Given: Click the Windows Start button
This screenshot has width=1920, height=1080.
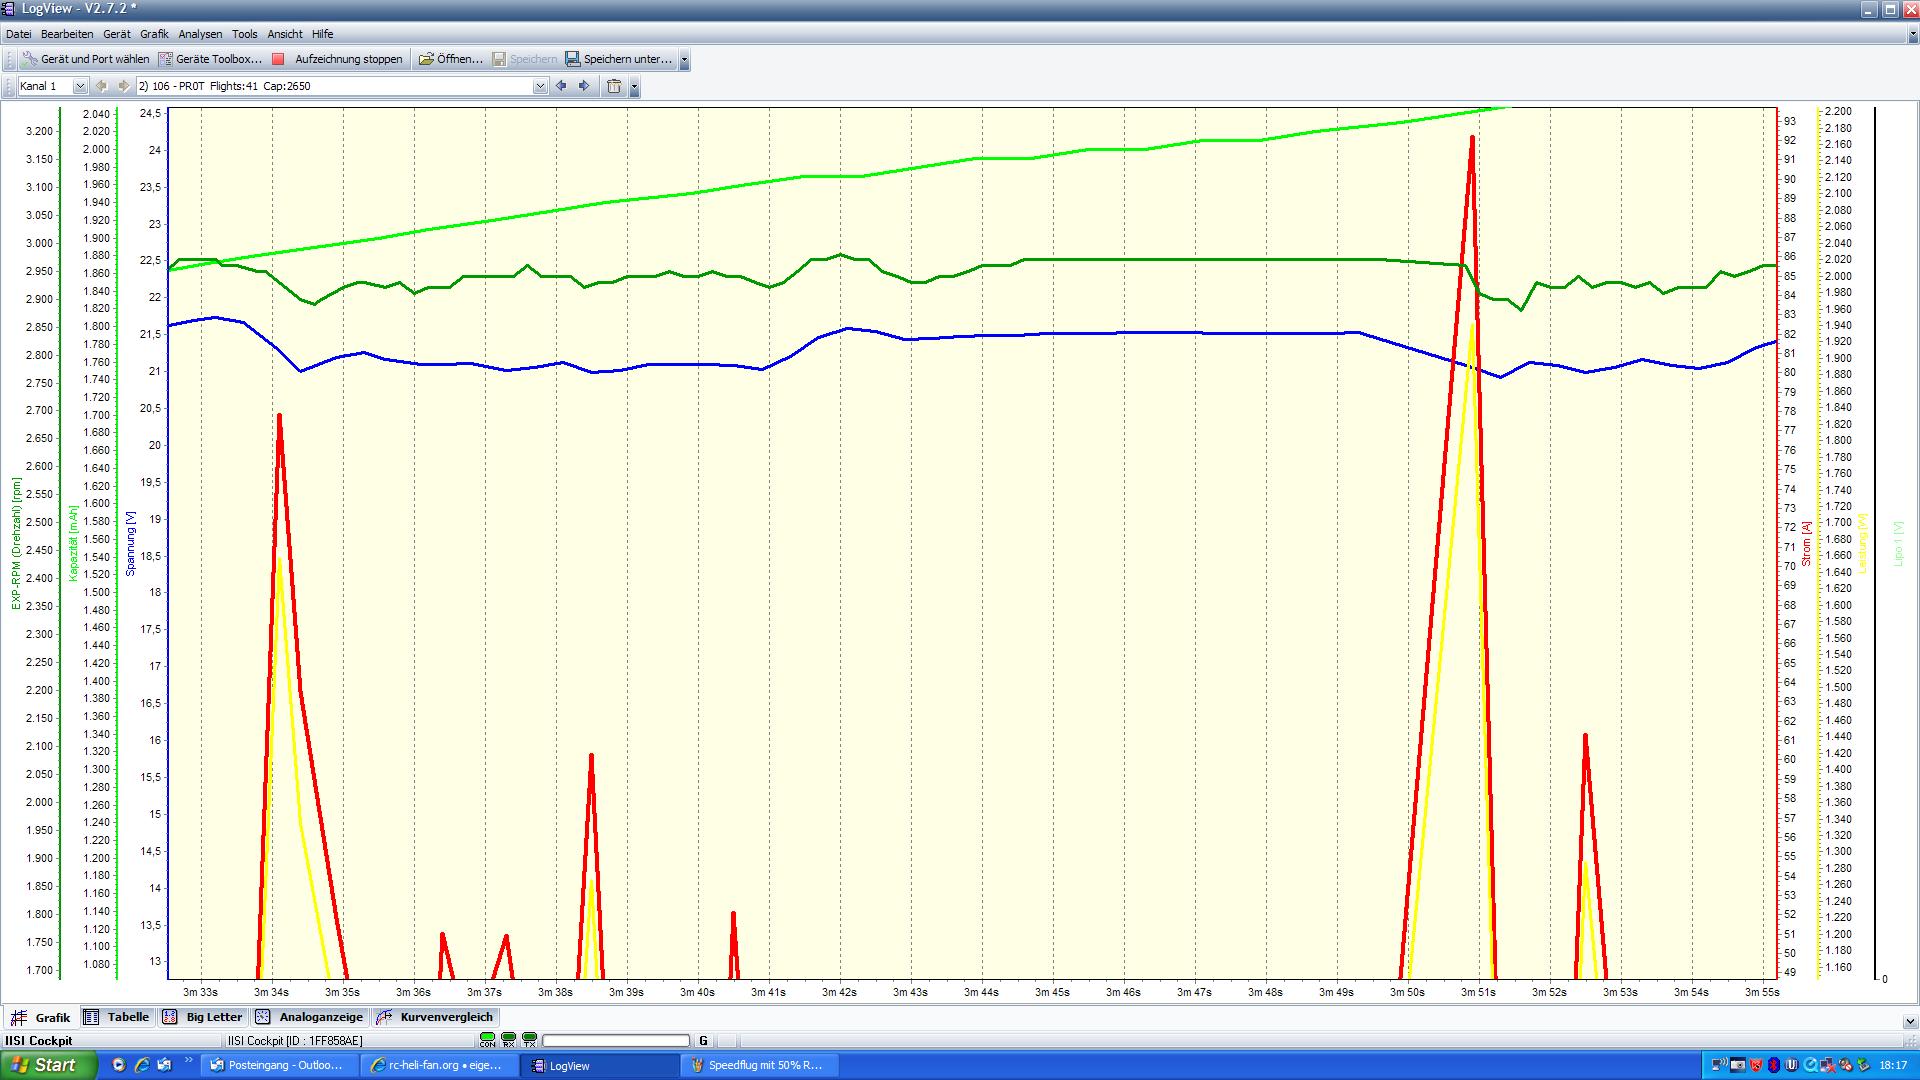Looking at the screenshot, I should [48, 1065].
